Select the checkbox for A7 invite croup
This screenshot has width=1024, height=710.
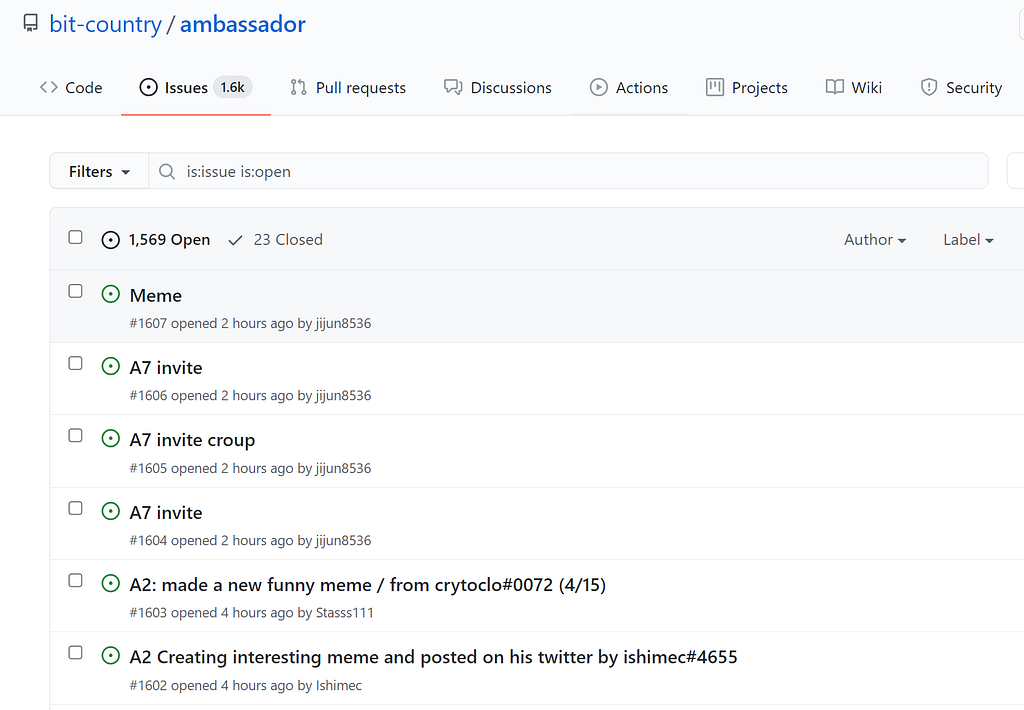tap(76, 436)
